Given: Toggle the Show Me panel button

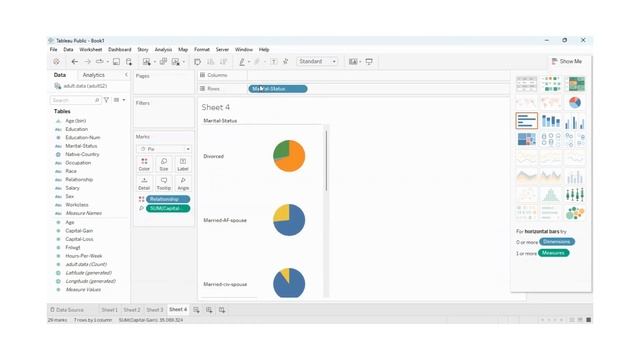Looking at the screenshot, I should 567,61.
